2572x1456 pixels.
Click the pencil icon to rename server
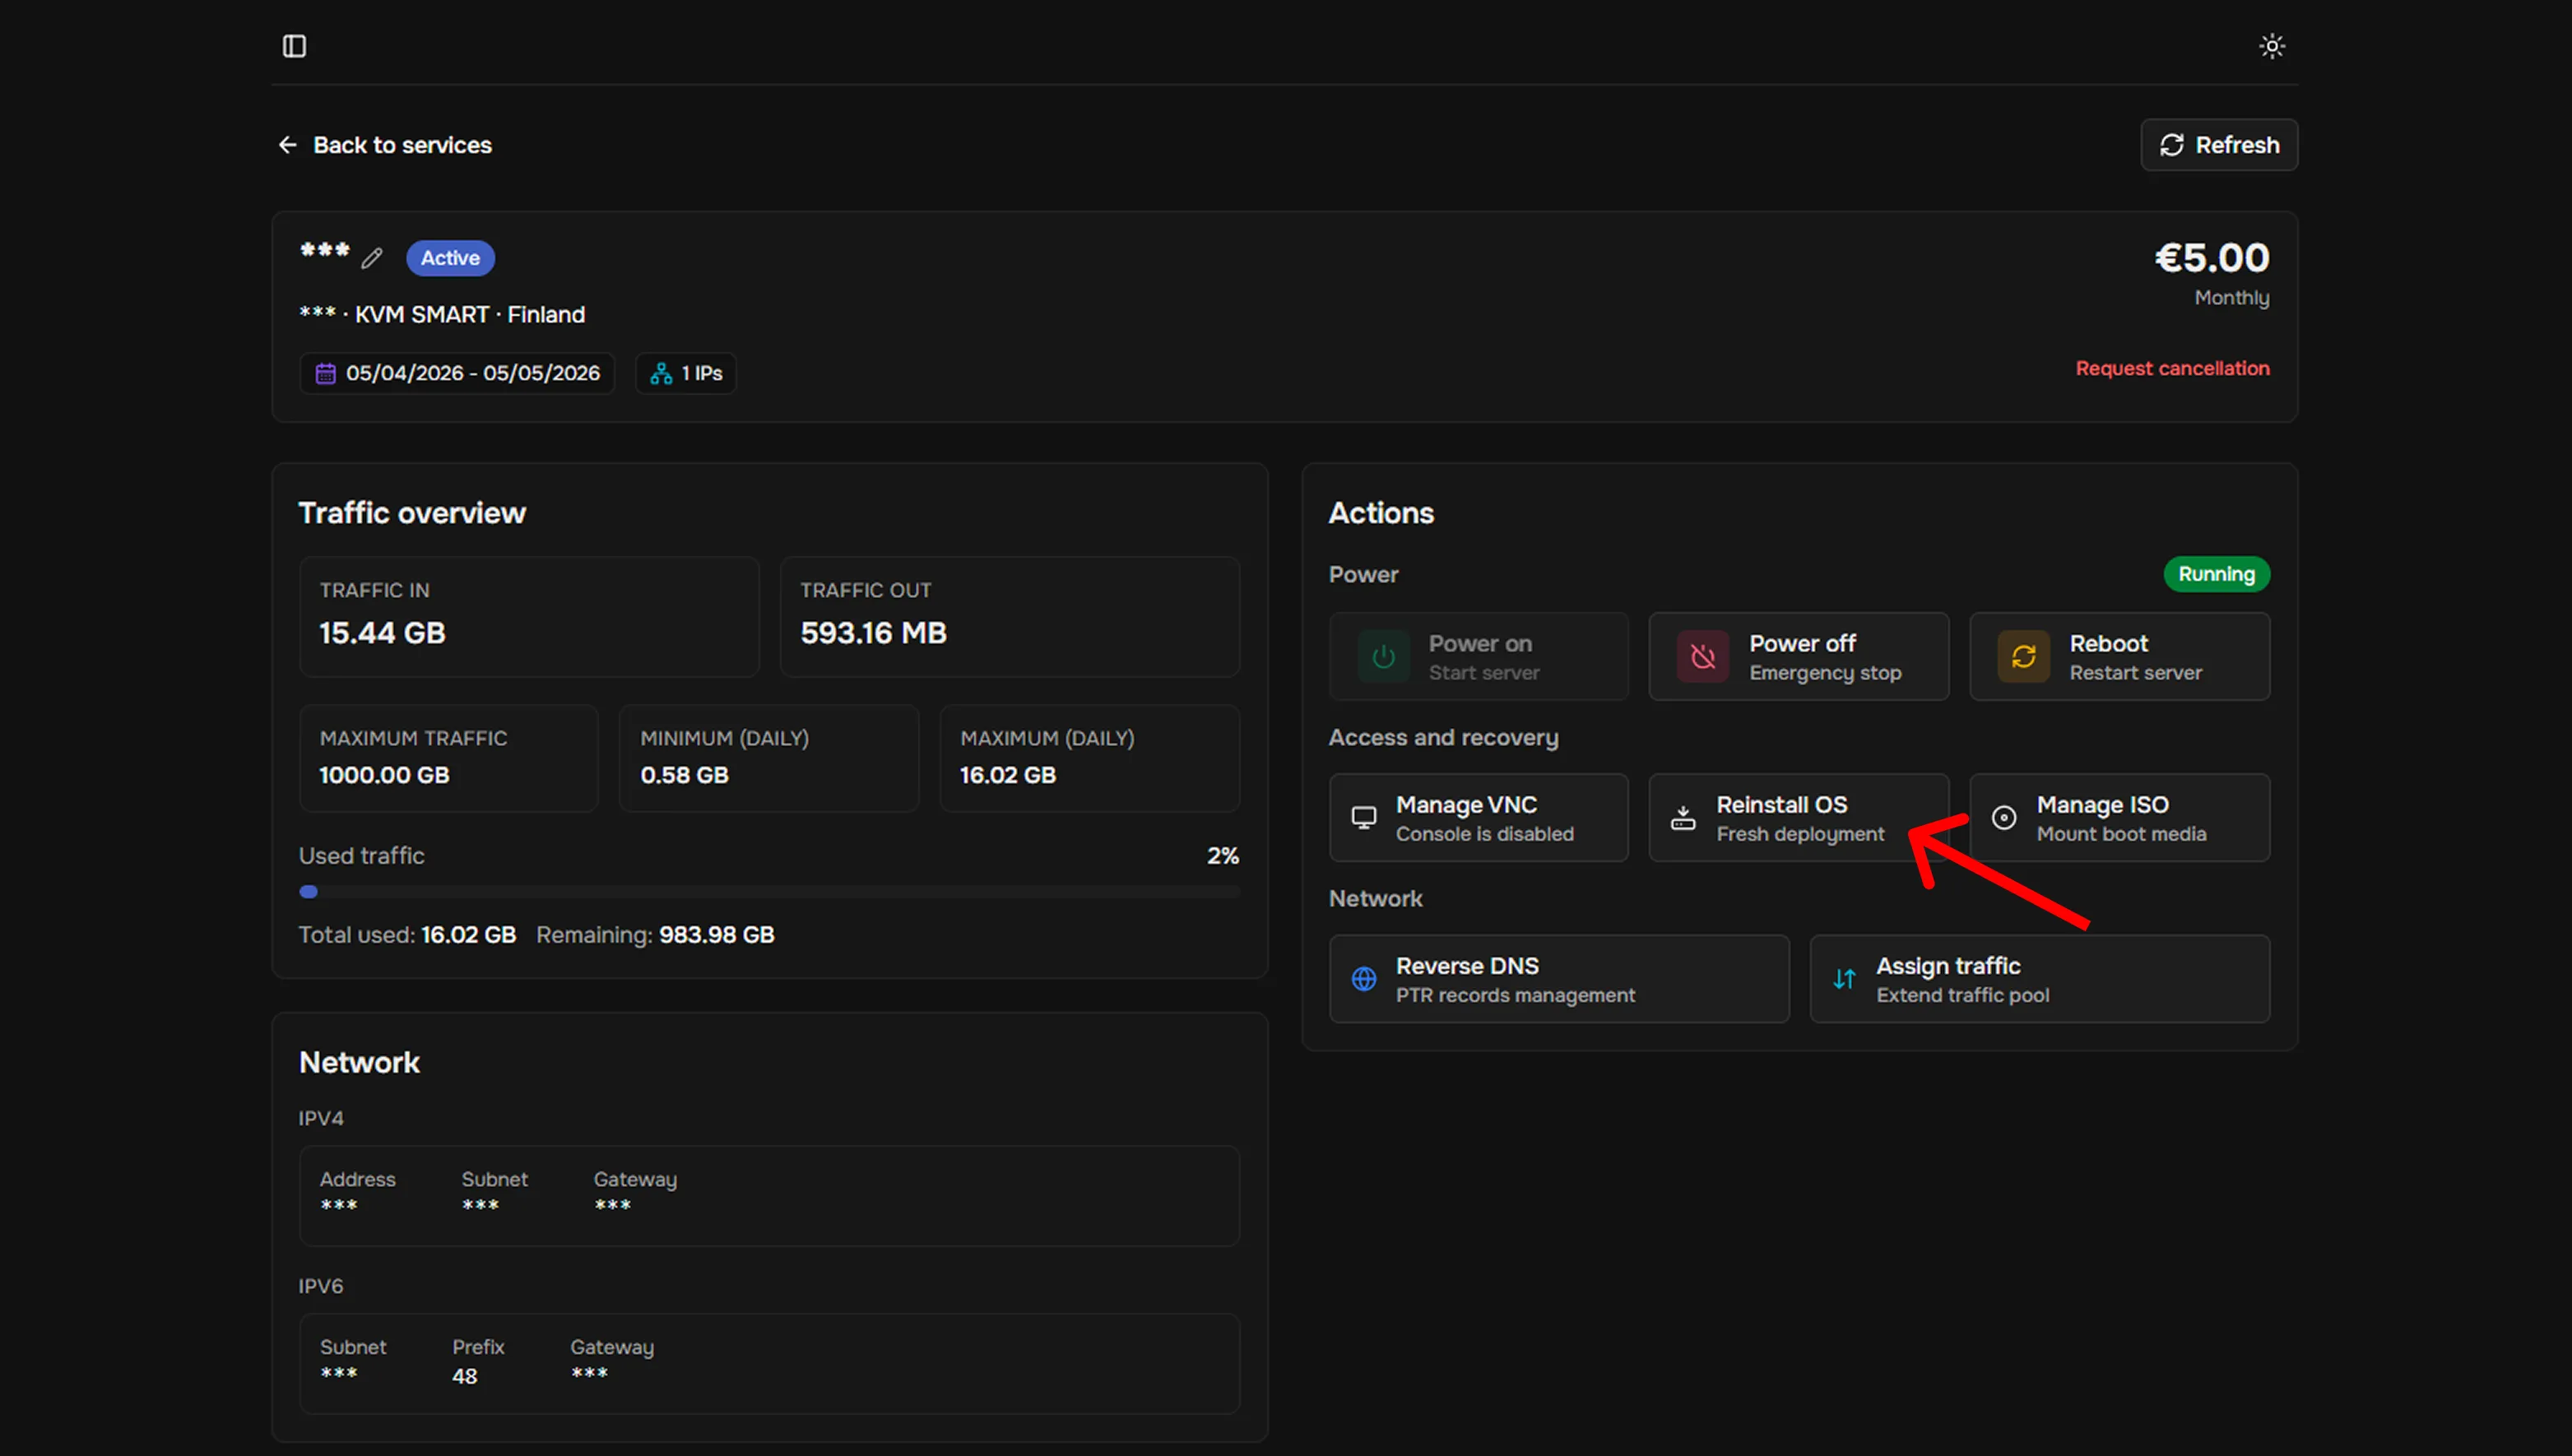click(x=372, y=258)
